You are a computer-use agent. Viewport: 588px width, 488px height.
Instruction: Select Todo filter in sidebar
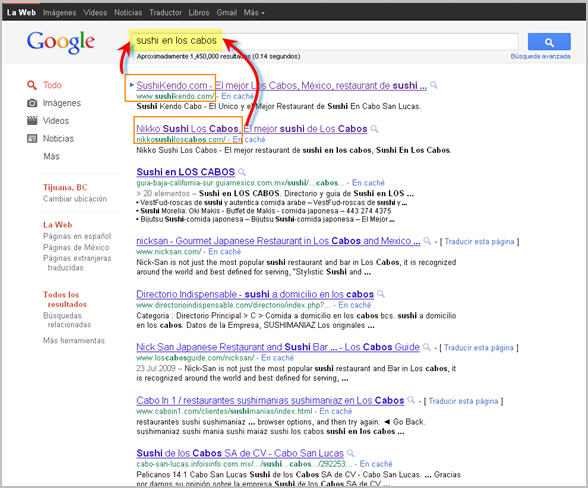(x=52, y=85)
